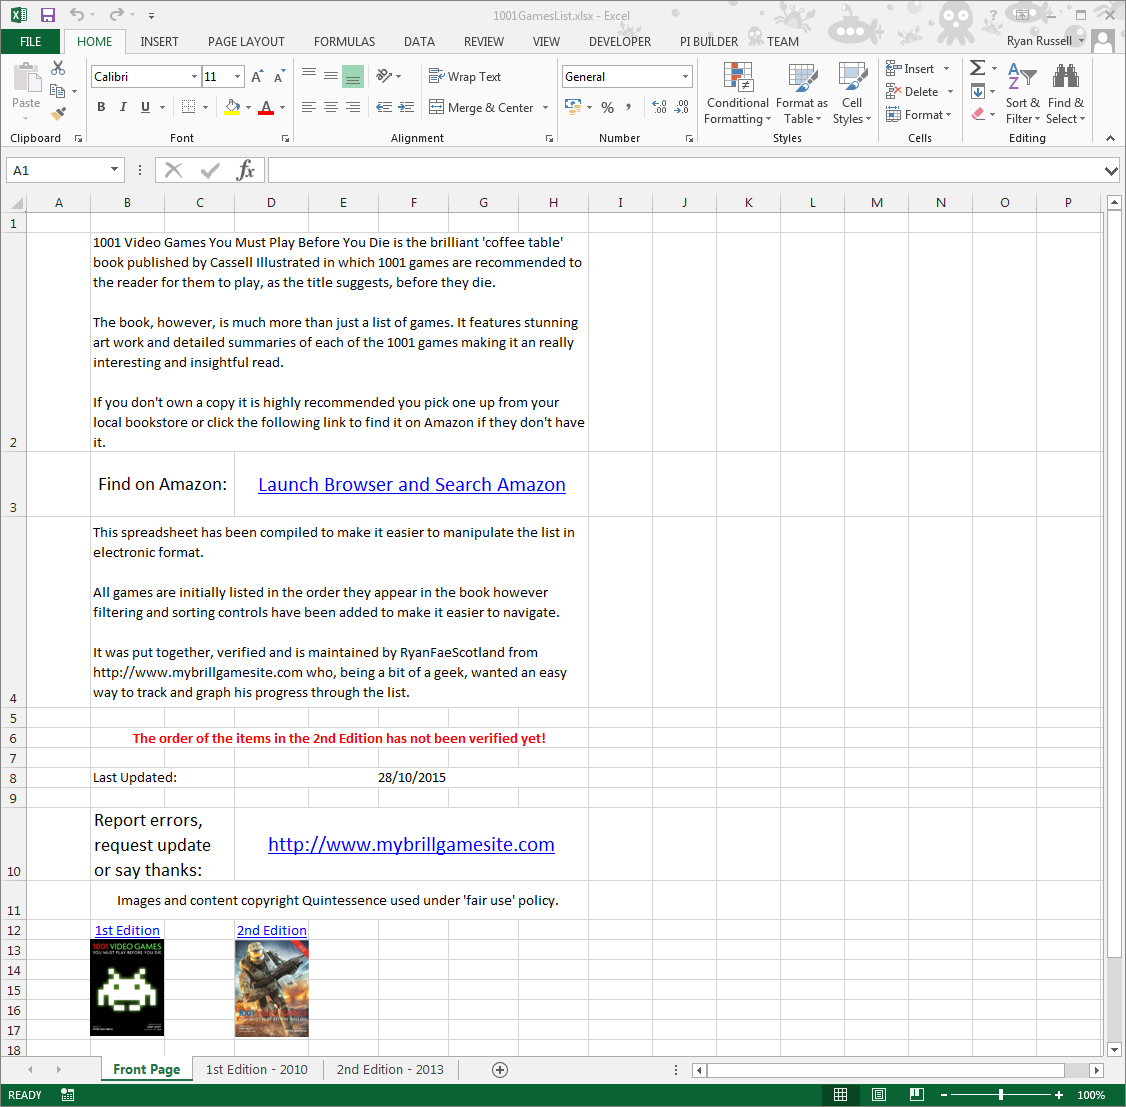Click the 1st Edition link in row 12

[127, 930]
